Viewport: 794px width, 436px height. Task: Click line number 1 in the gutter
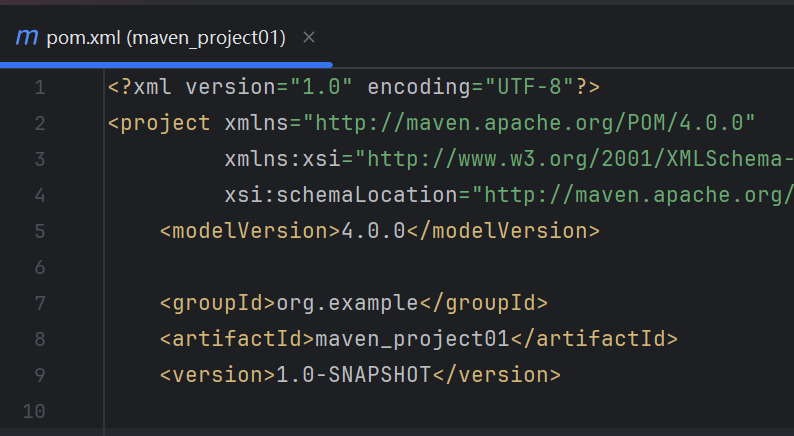point(41,88)
